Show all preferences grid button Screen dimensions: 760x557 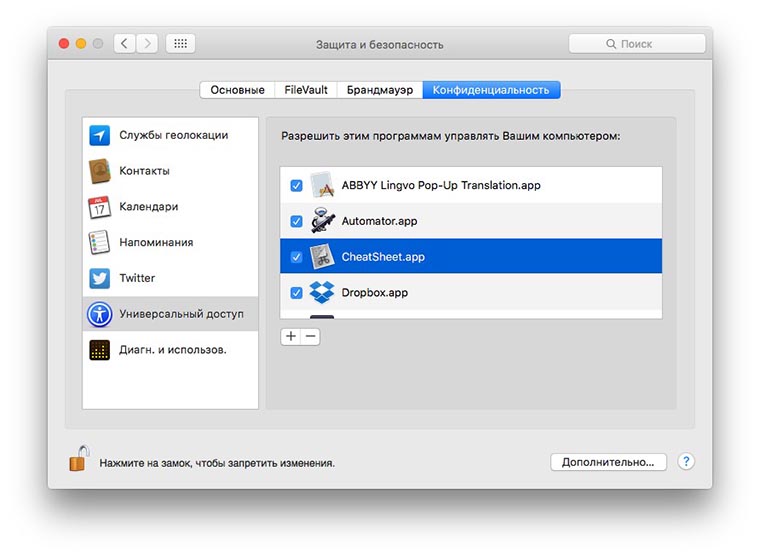click(180, 44)
